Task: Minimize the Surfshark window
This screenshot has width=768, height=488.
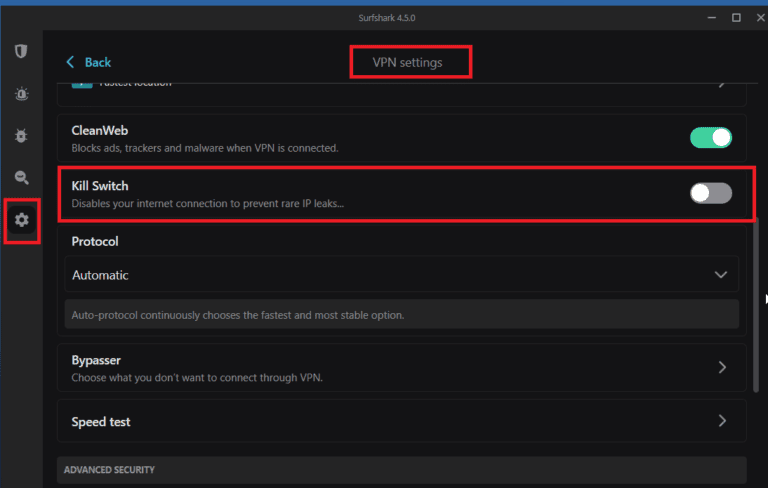Action: click(712, 18)
